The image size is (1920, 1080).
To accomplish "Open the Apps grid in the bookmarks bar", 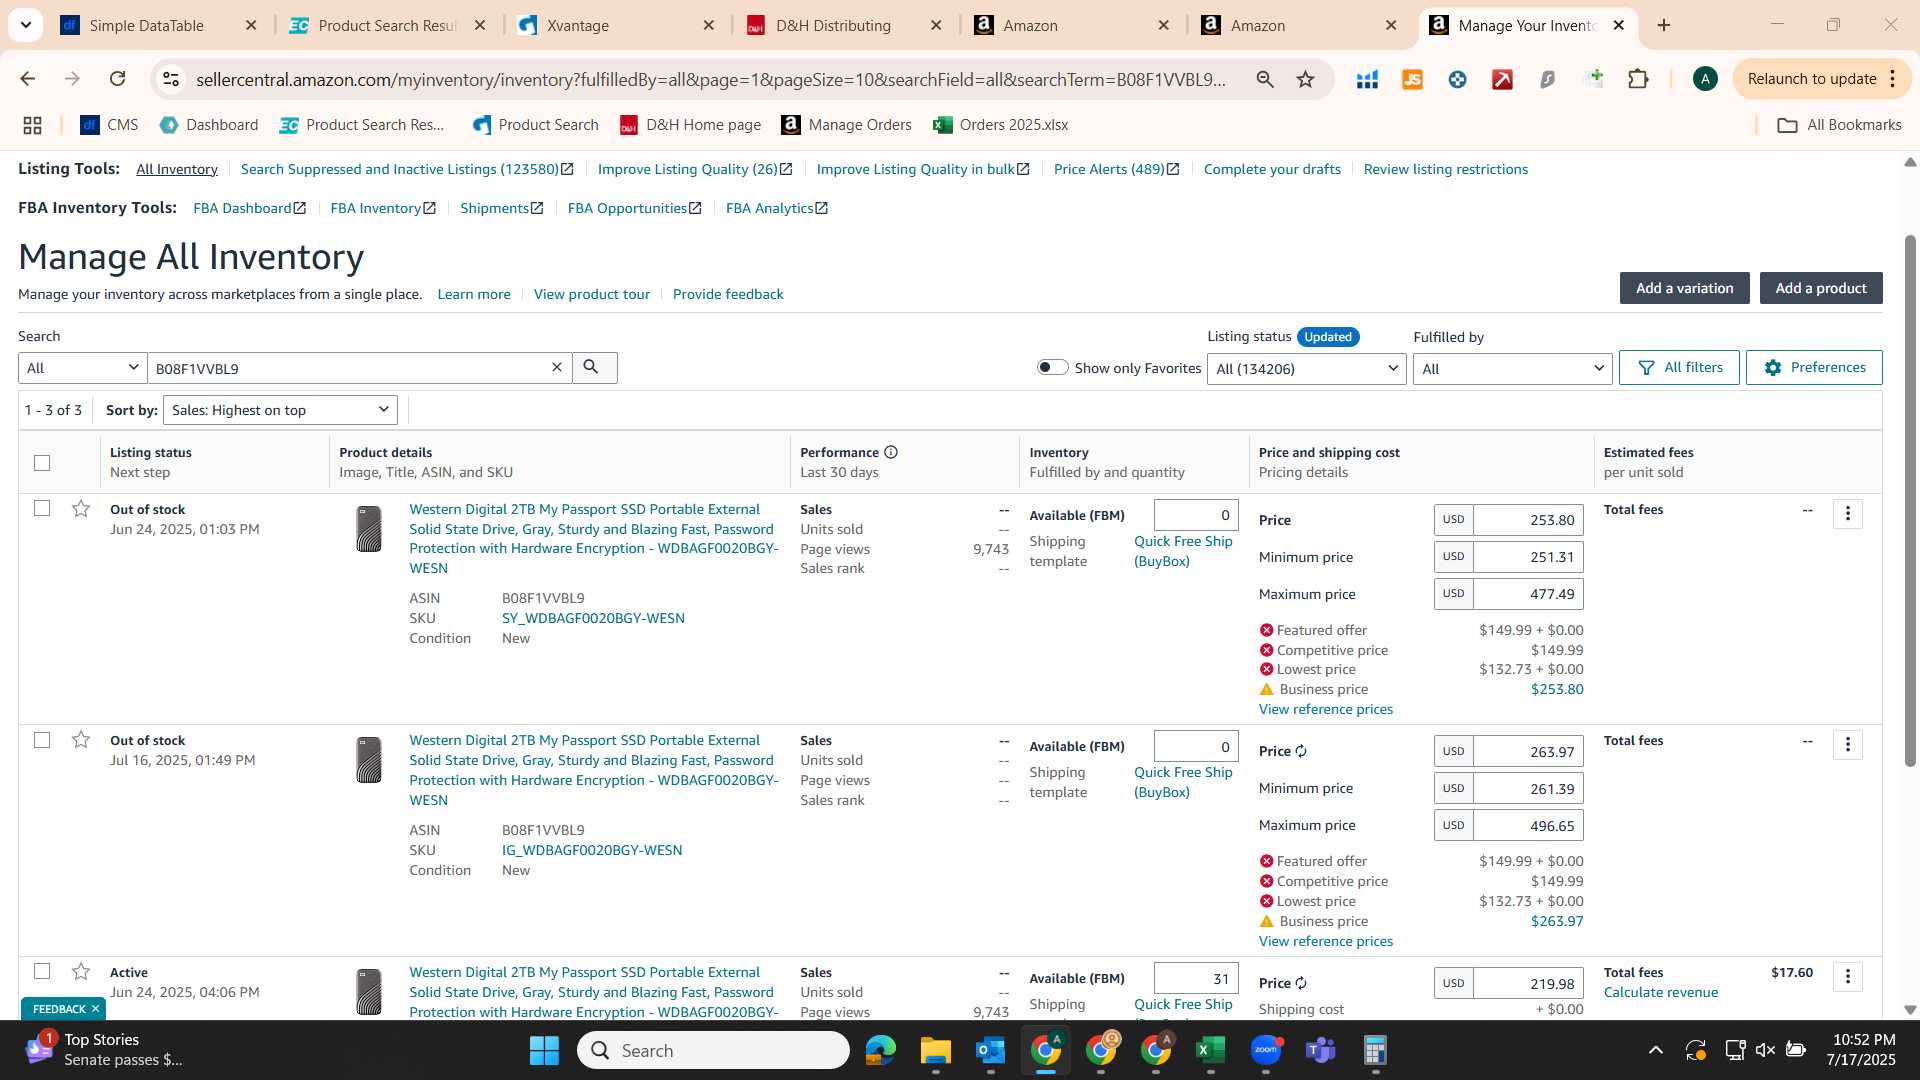I will coord(32,125).
